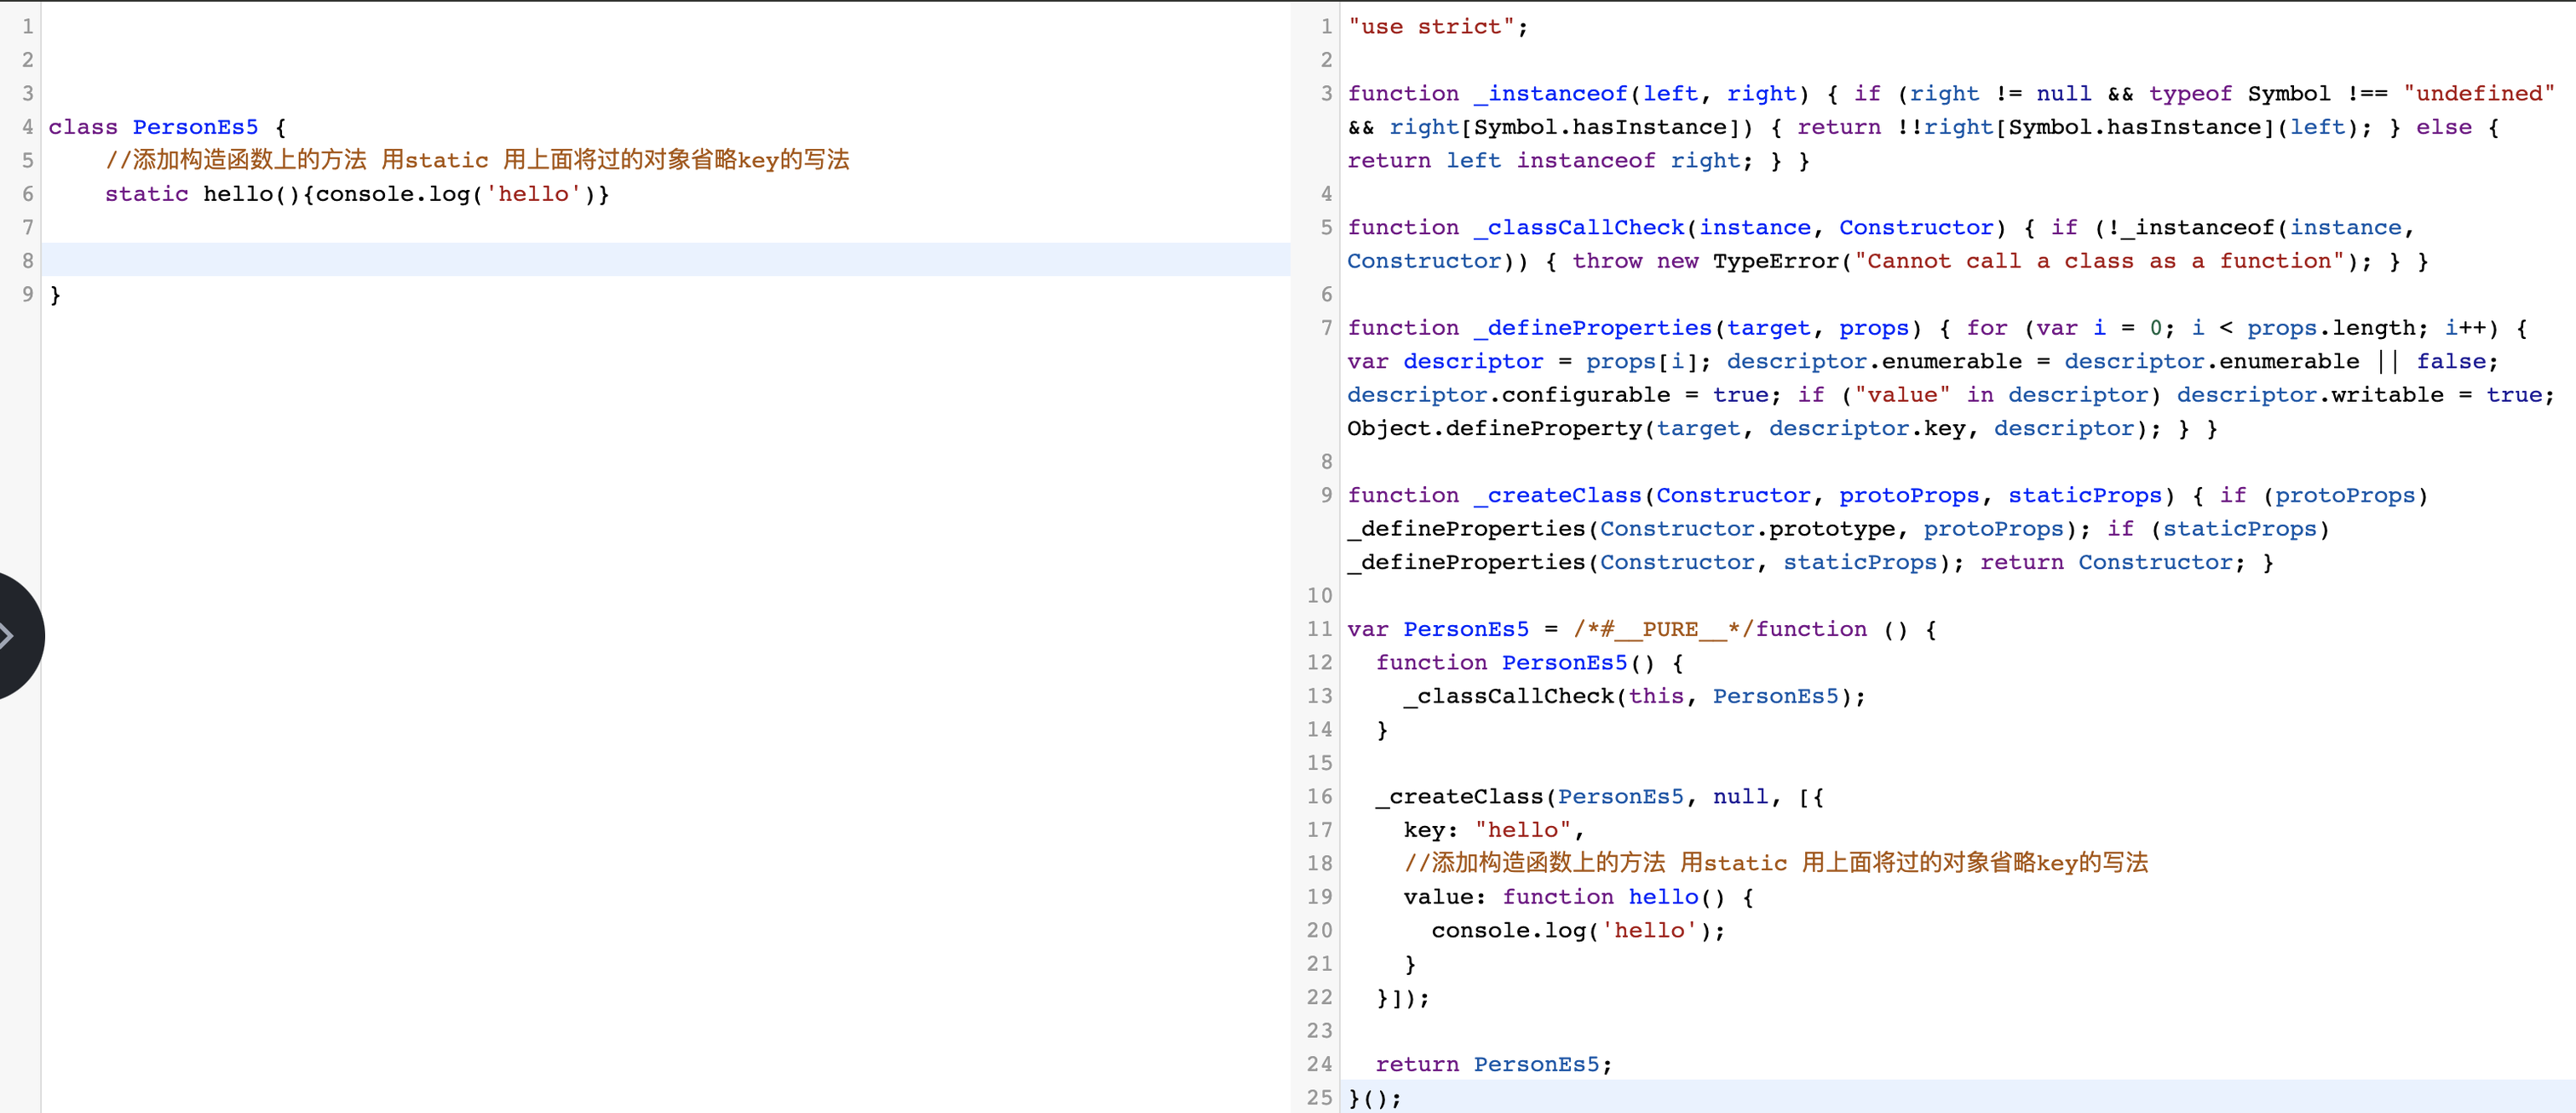Click the _instanceof function name in output
The height and width of the screenshot is (1113, 2576).
[x=1550, y=94]
